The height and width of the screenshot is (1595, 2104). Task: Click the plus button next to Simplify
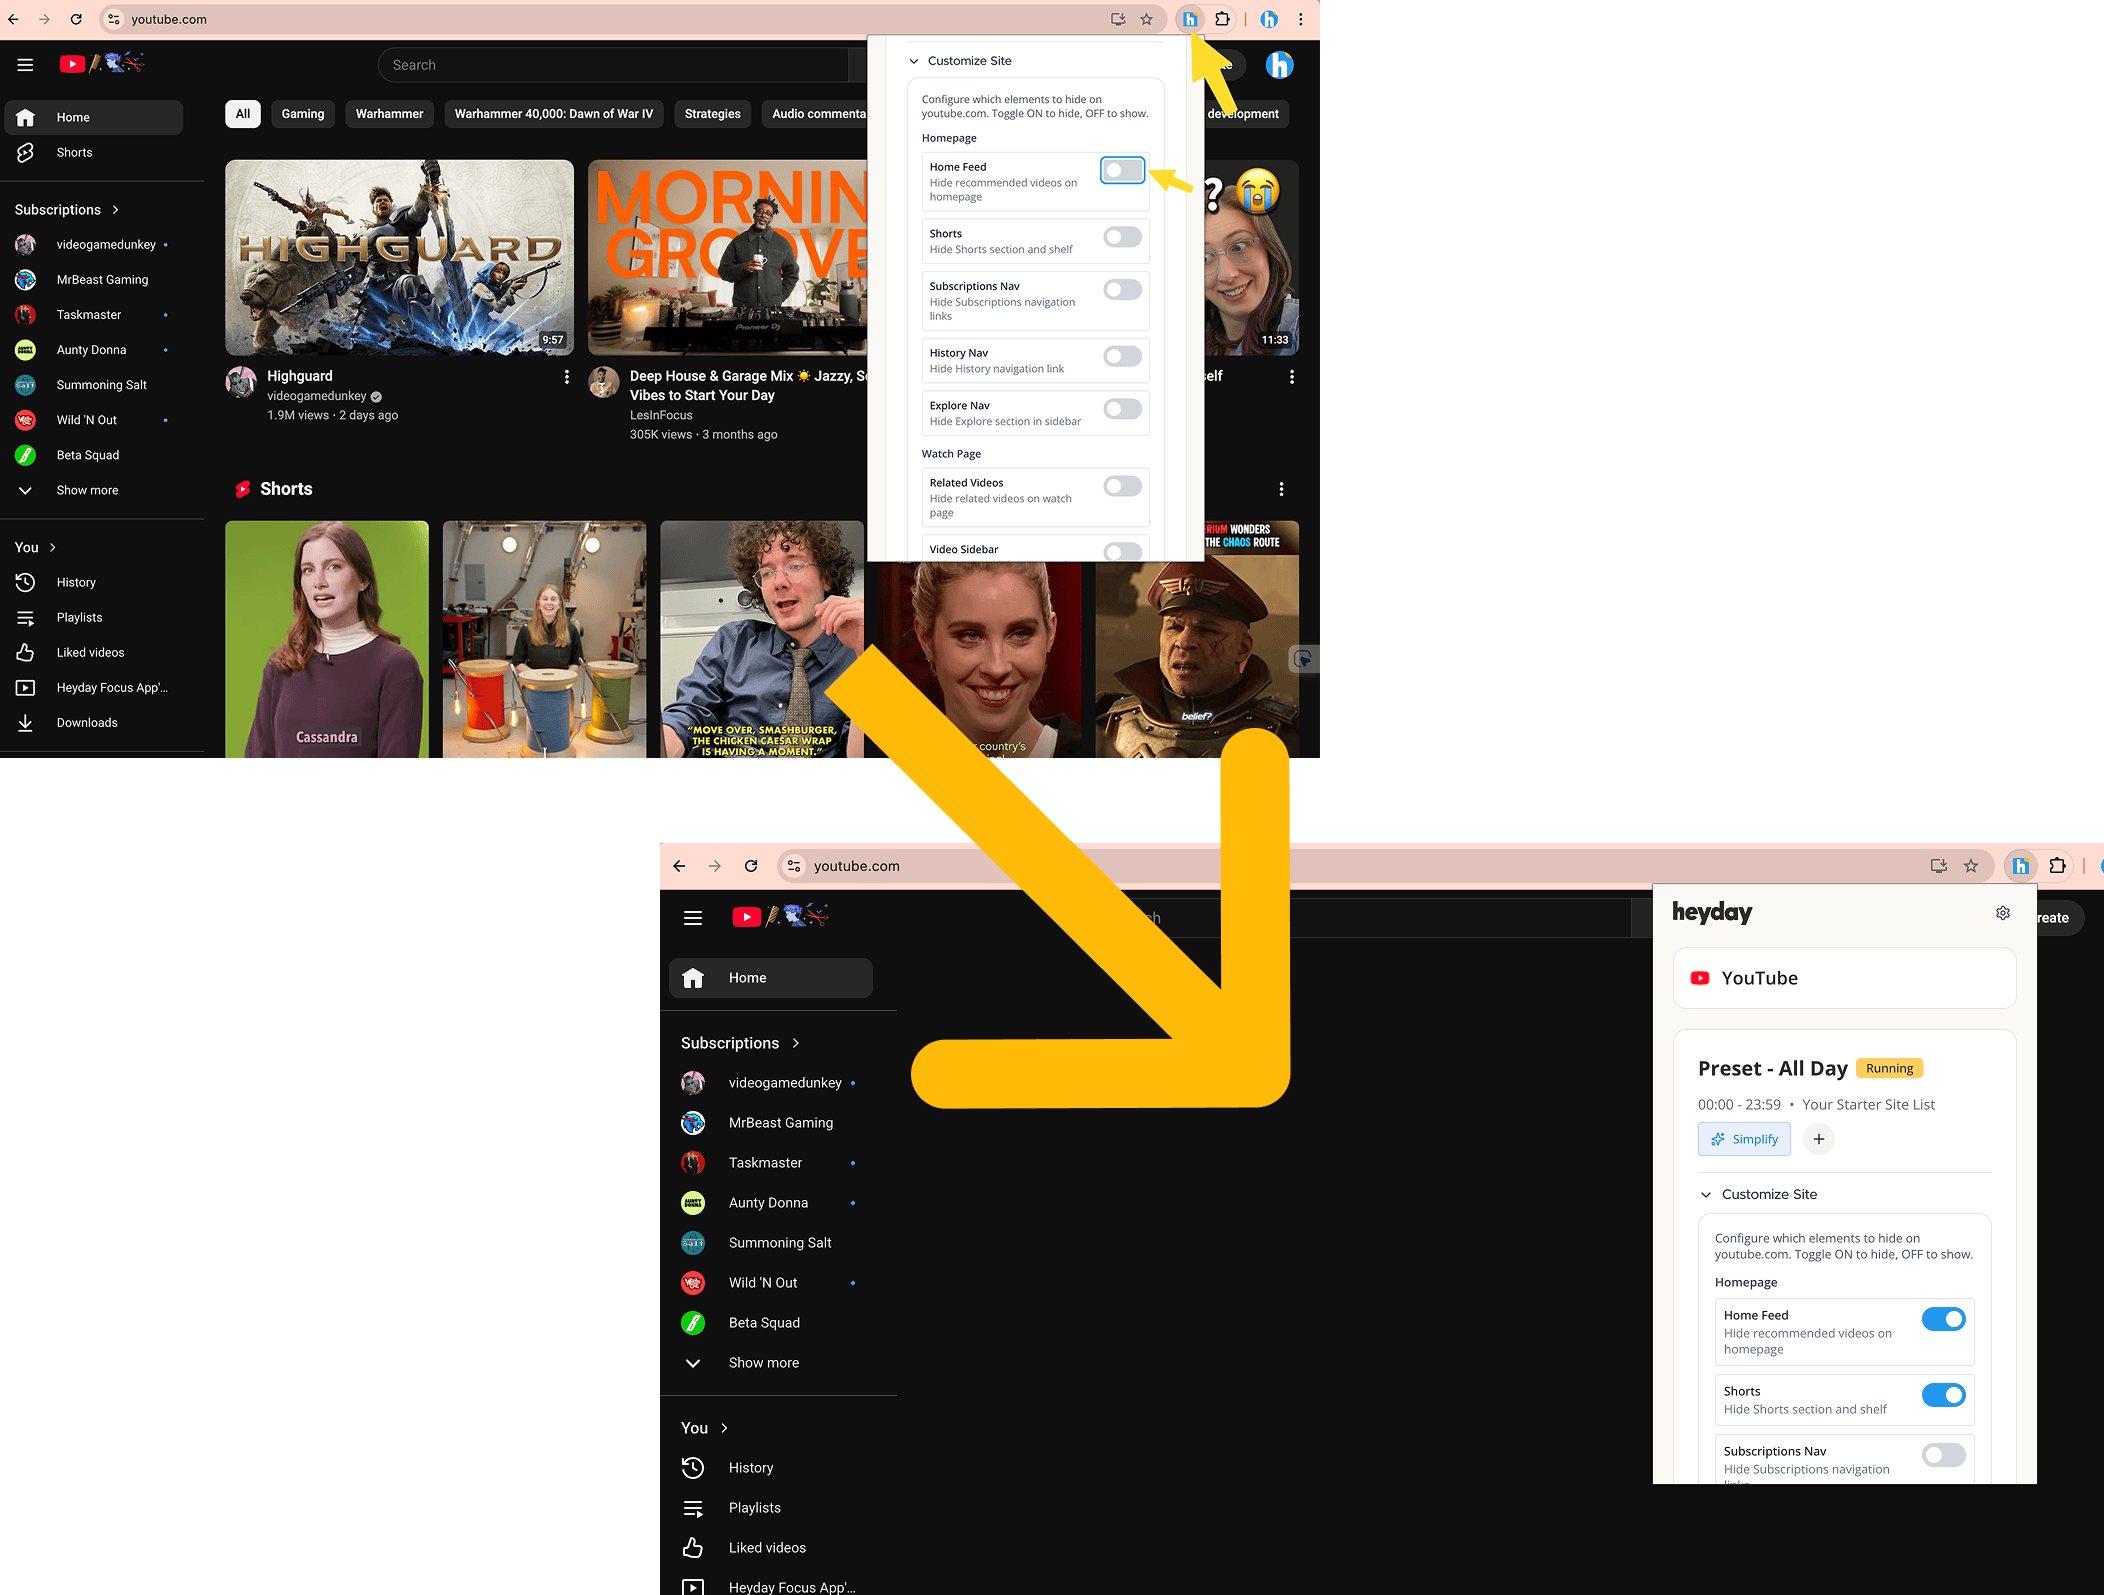(x=1818, y=1139)
